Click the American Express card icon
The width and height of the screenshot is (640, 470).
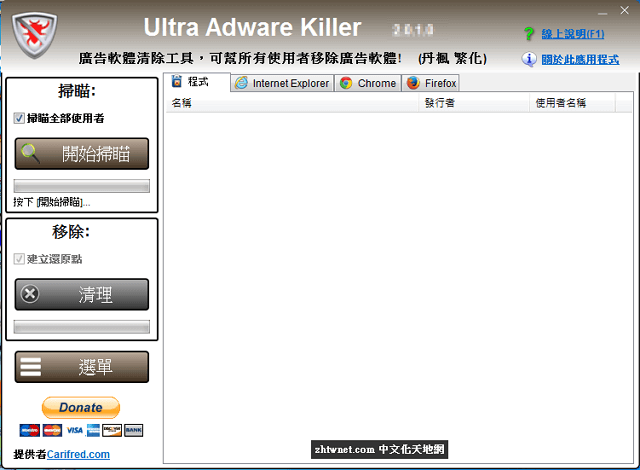[x=93, y=430]
